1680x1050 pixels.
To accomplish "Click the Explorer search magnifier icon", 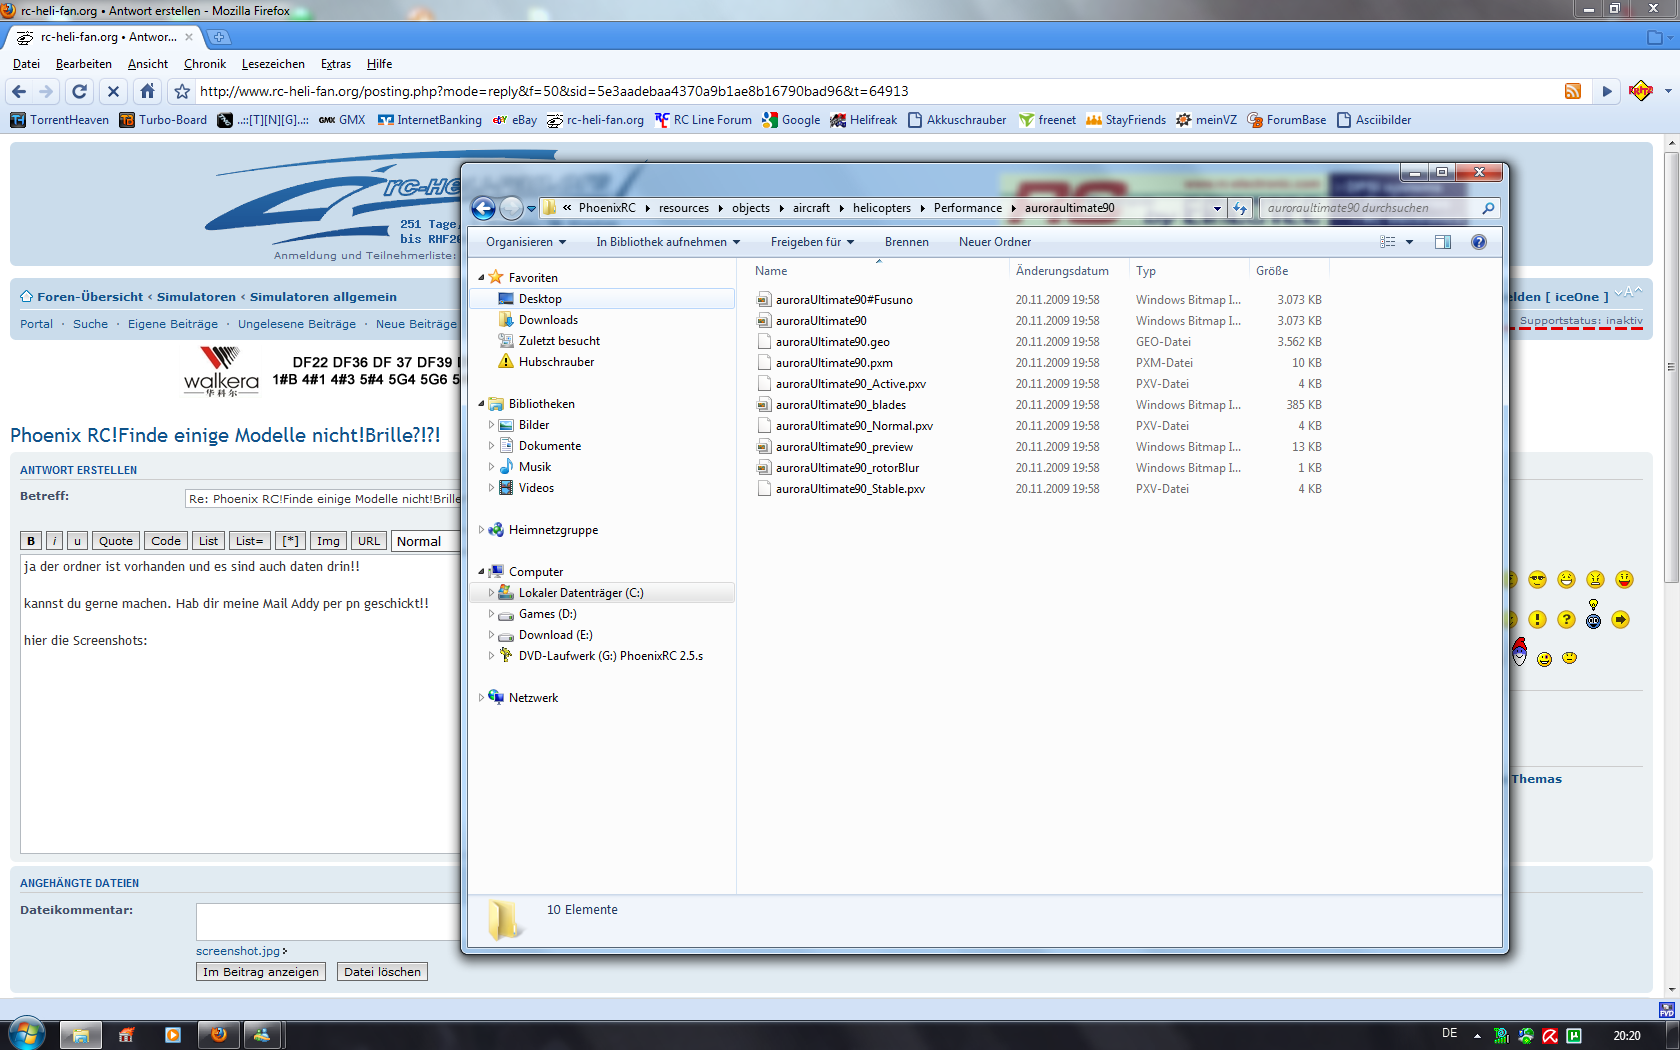I will [1488, 208].
